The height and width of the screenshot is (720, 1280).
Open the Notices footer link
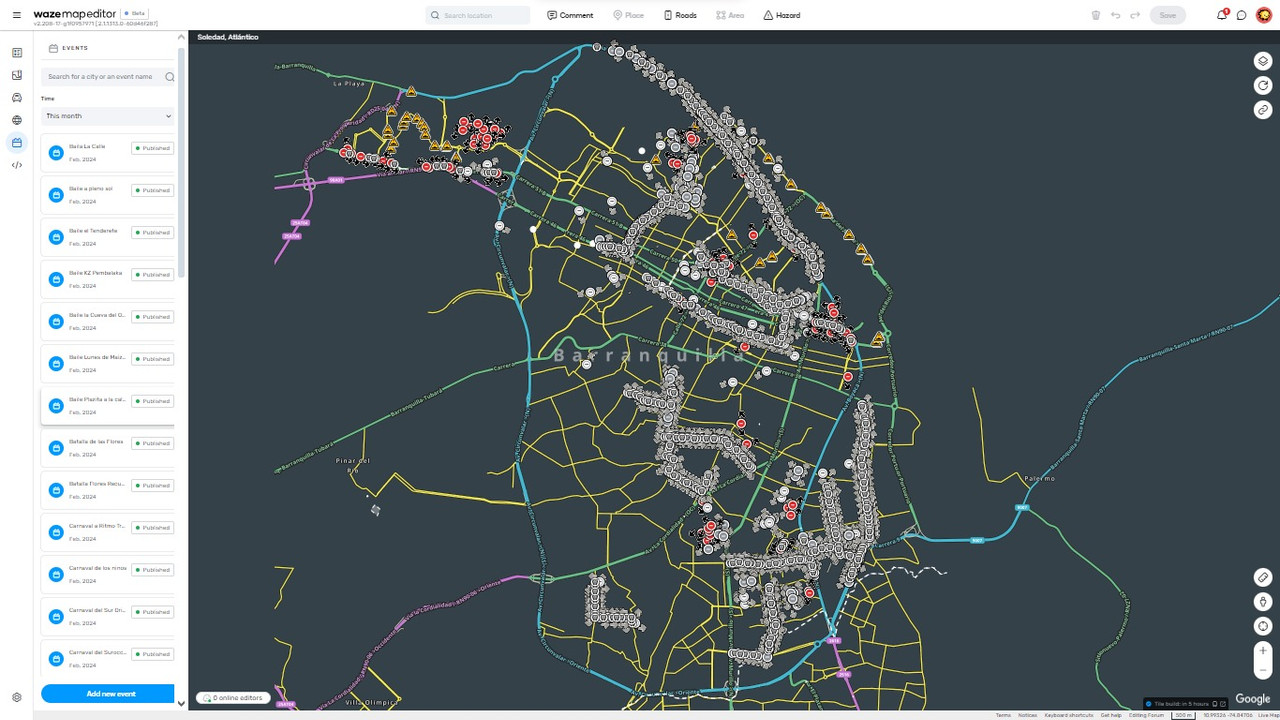pos(1028,715)
